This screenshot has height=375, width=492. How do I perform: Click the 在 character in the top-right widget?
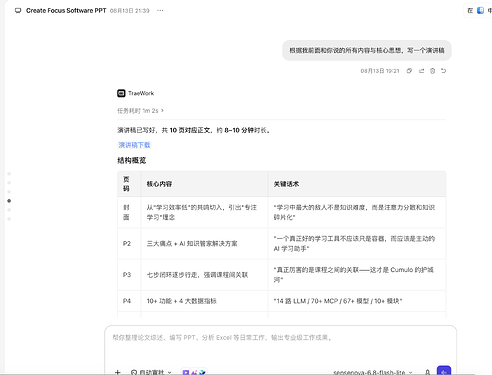[470, 11]
